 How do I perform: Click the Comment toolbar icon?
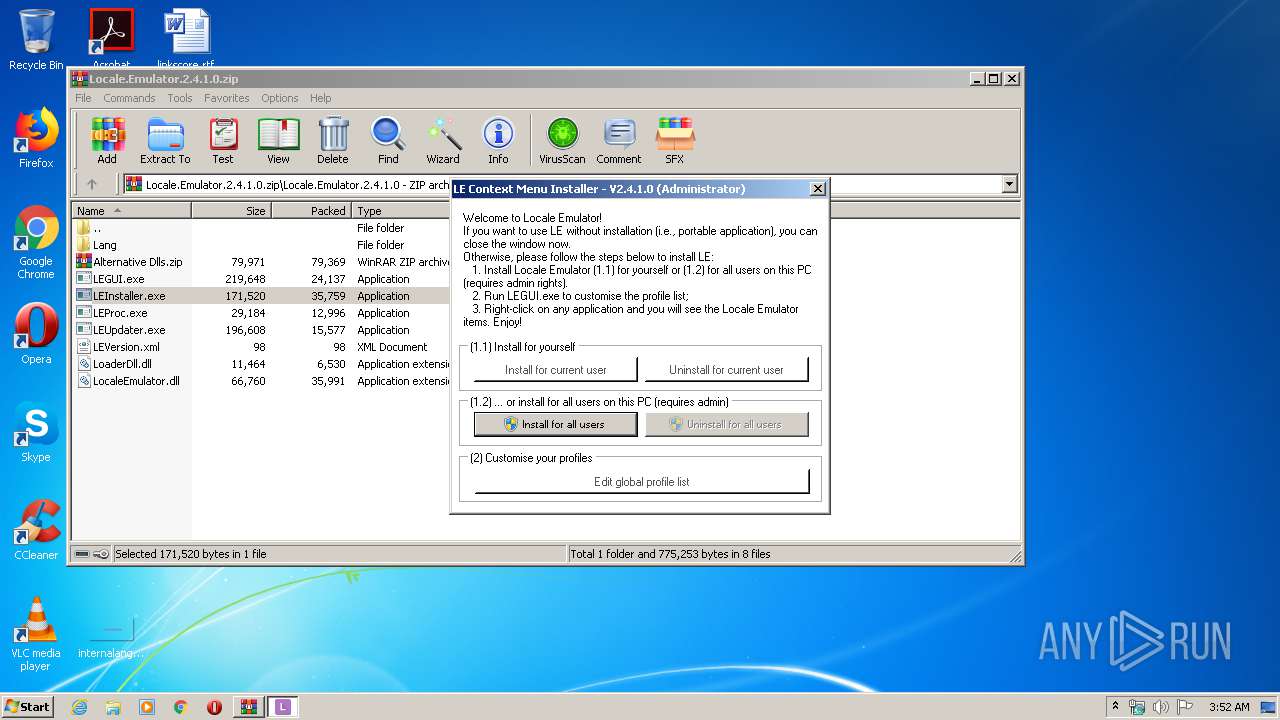point(619,140)
